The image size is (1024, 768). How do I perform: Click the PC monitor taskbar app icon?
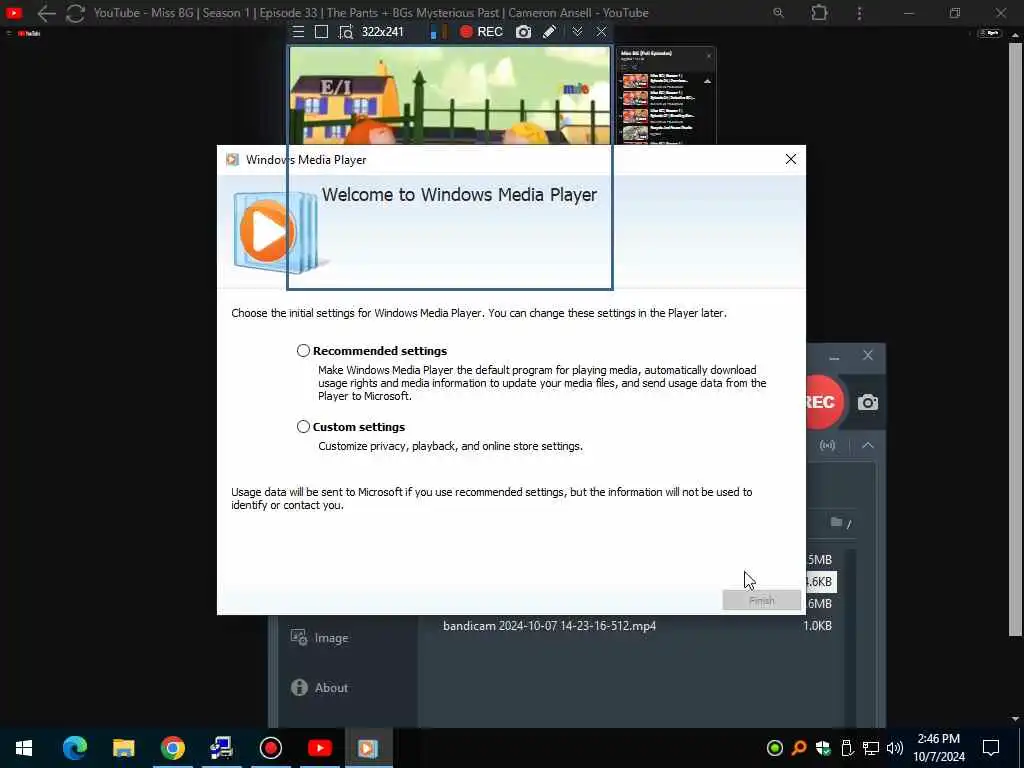221,748
